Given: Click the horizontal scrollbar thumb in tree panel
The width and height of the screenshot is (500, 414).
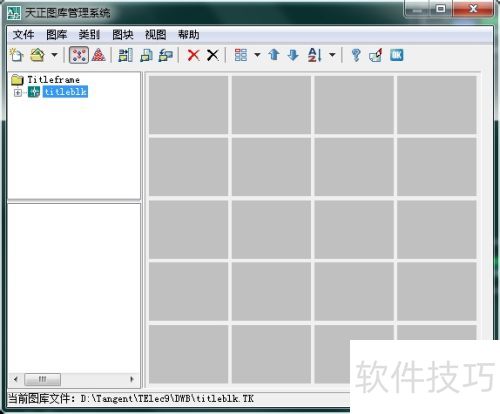Looking at the screenshot, I should [x=43, y=379].
